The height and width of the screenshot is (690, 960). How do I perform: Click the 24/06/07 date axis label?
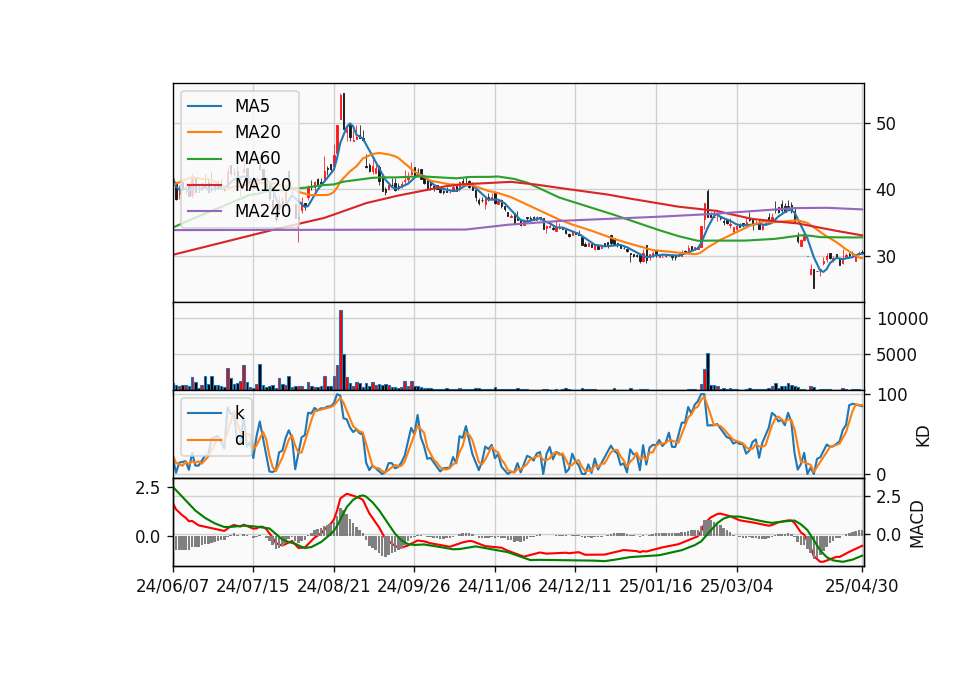click(x=173, y=586)
